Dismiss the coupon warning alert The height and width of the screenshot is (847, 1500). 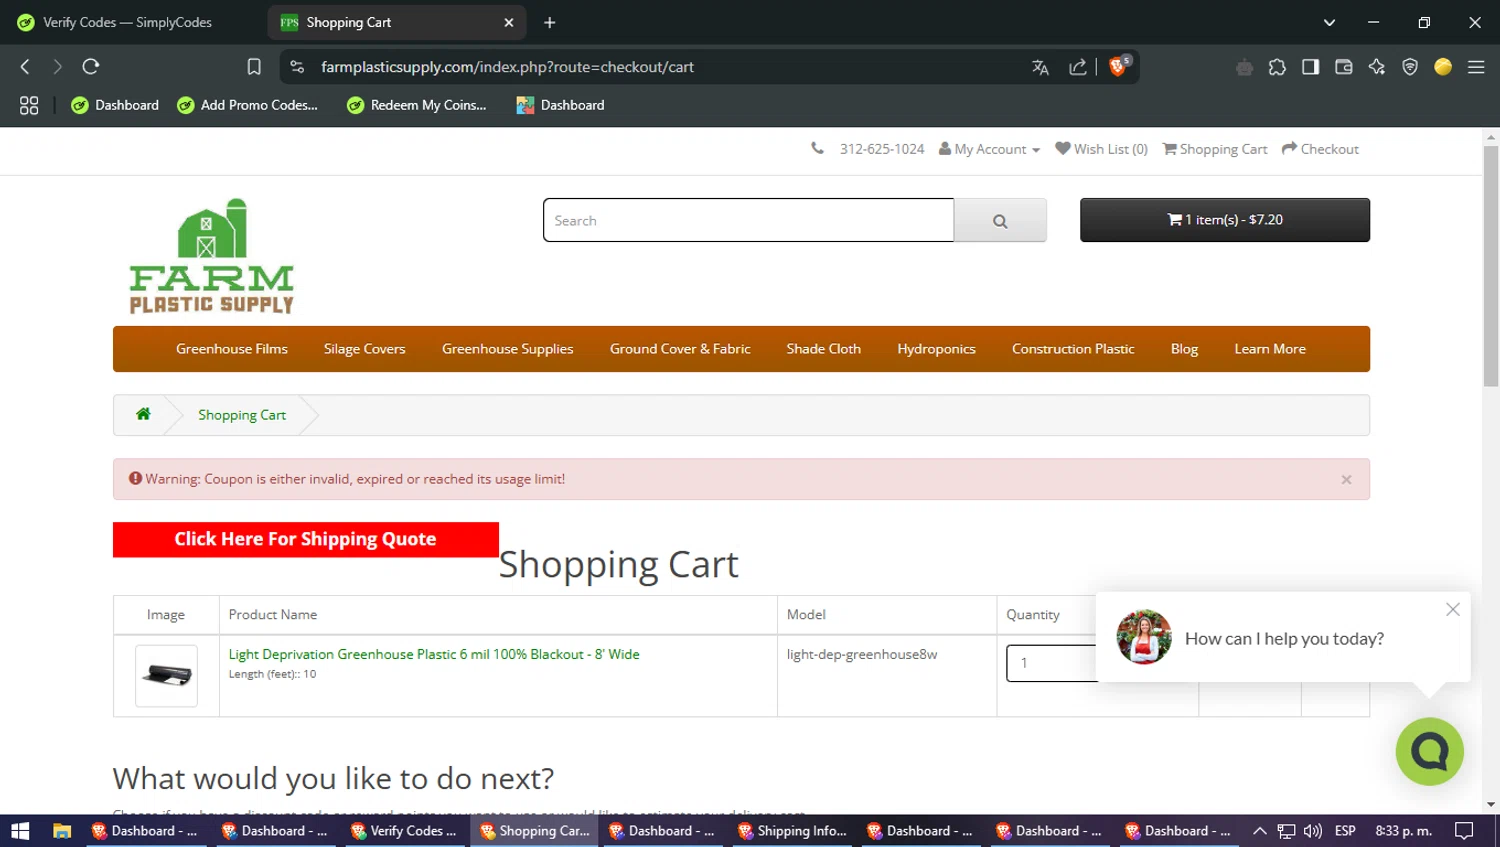pos(1346,480)
